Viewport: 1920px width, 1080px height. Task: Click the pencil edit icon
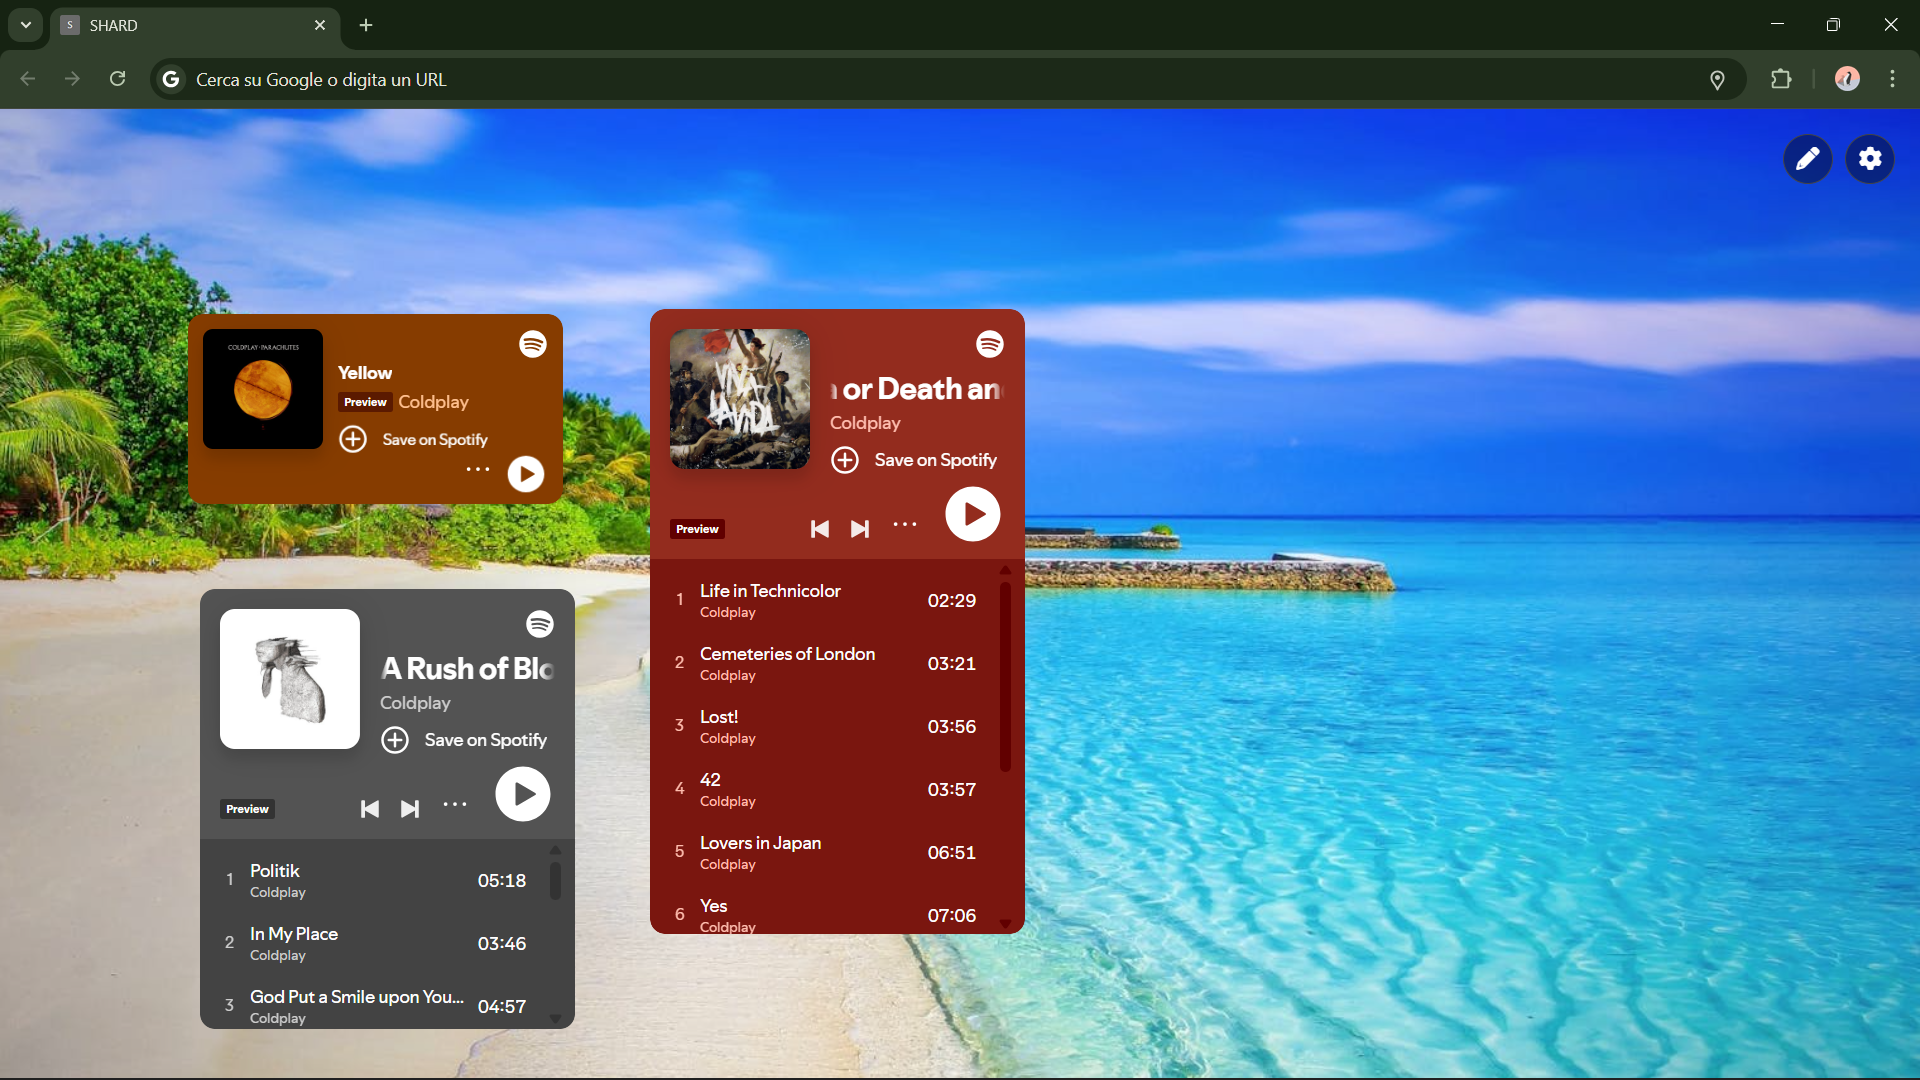pyautogui.click(x=1807, y=159)
